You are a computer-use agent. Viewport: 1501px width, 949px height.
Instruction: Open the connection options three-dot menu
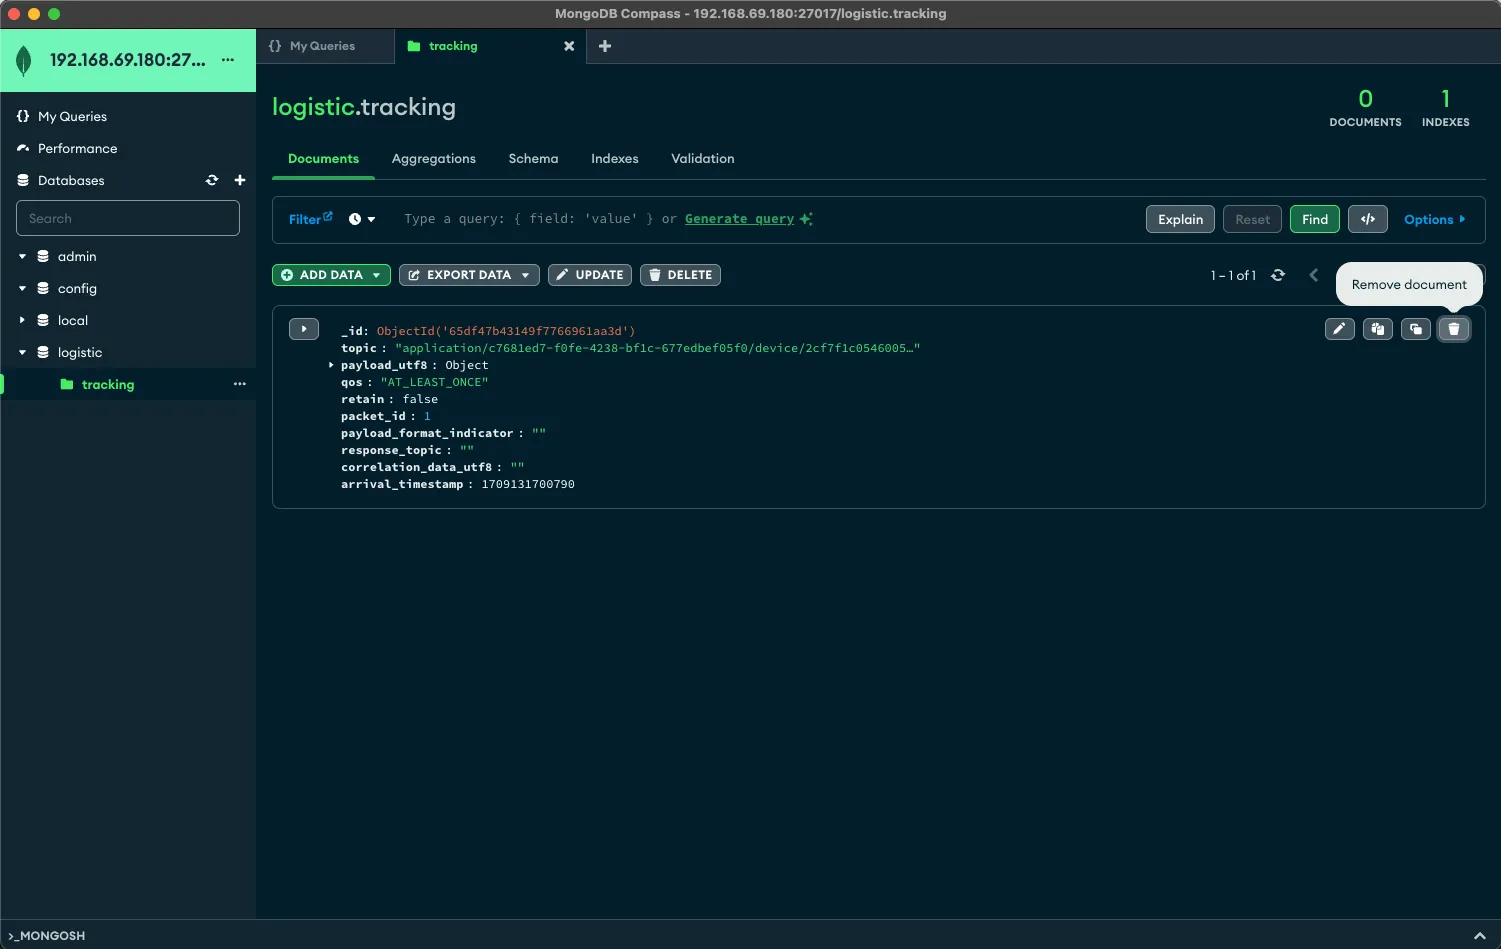(x=228, y=60)
